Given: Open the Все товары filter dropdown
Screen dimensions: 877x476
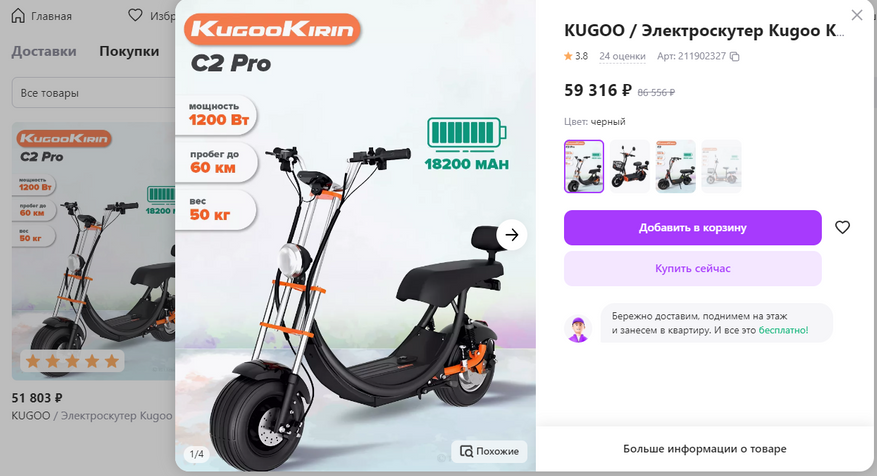Looking at the screenshot, I should coord(93,93).
